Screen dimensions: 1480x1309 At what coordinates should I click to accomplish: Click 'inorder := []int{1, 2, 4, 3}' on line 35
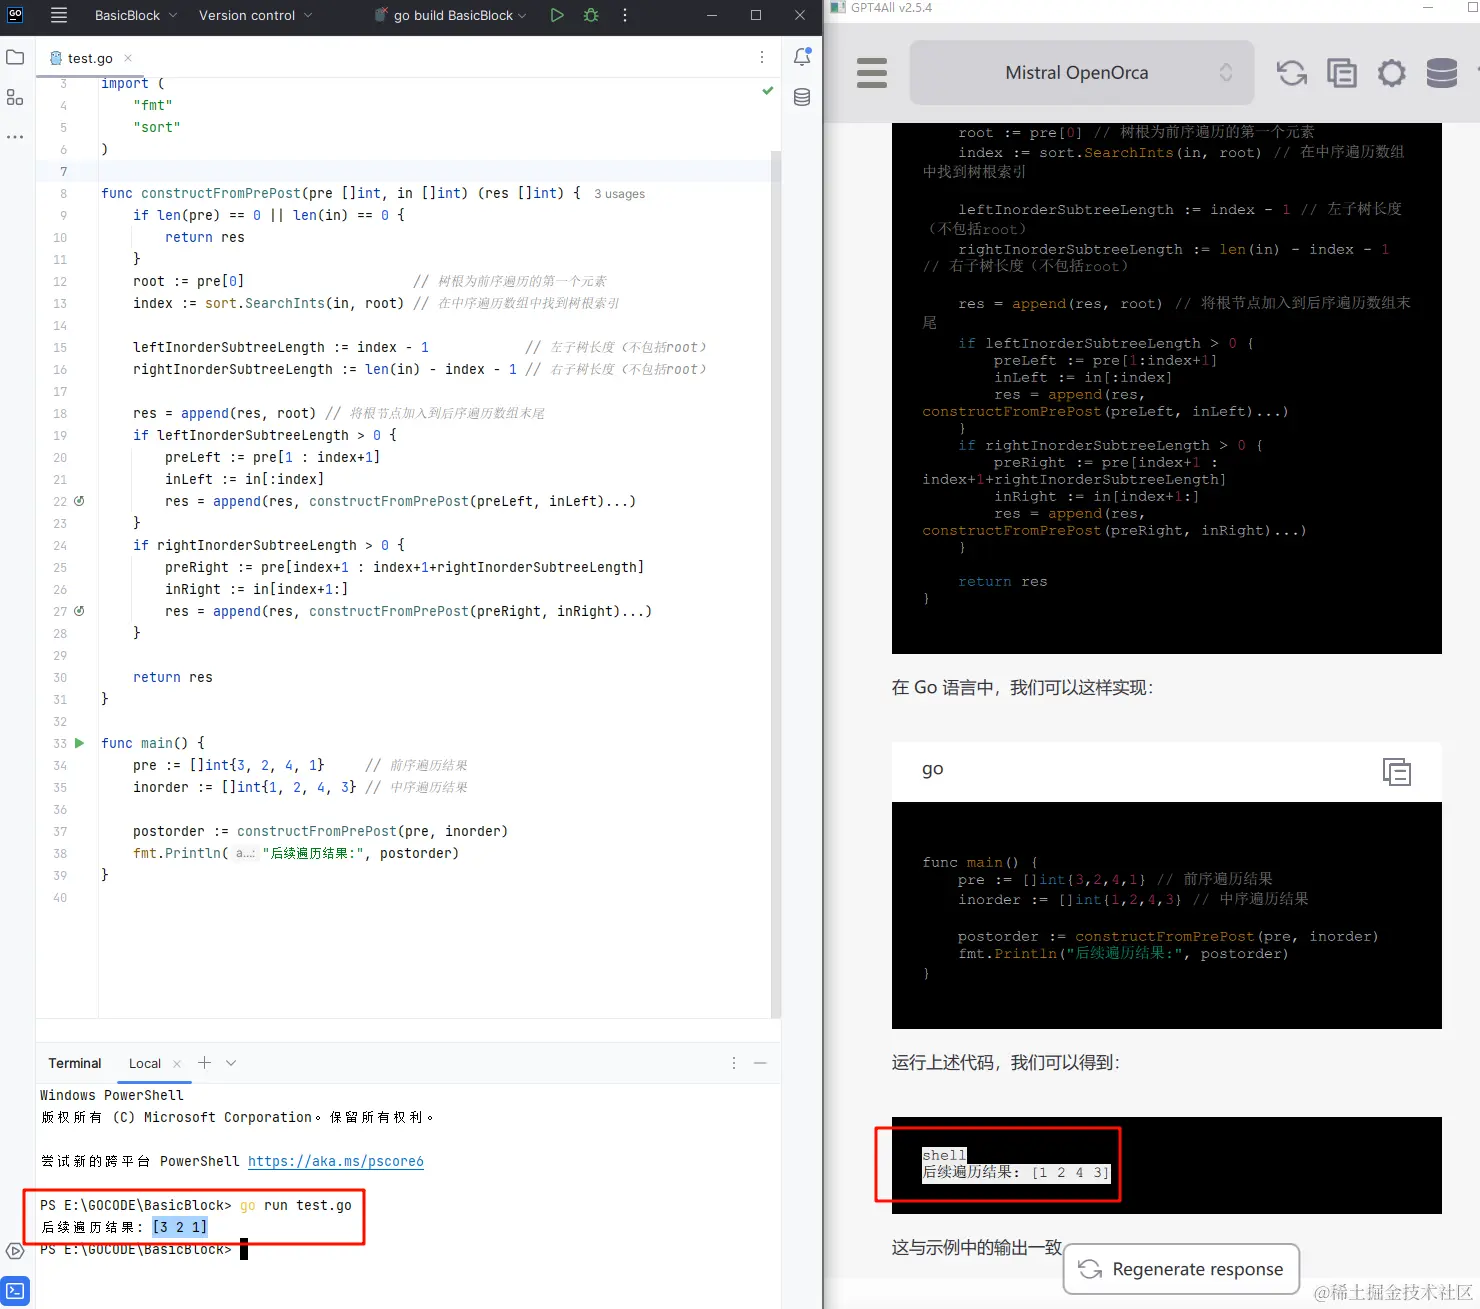coord(245,787)
